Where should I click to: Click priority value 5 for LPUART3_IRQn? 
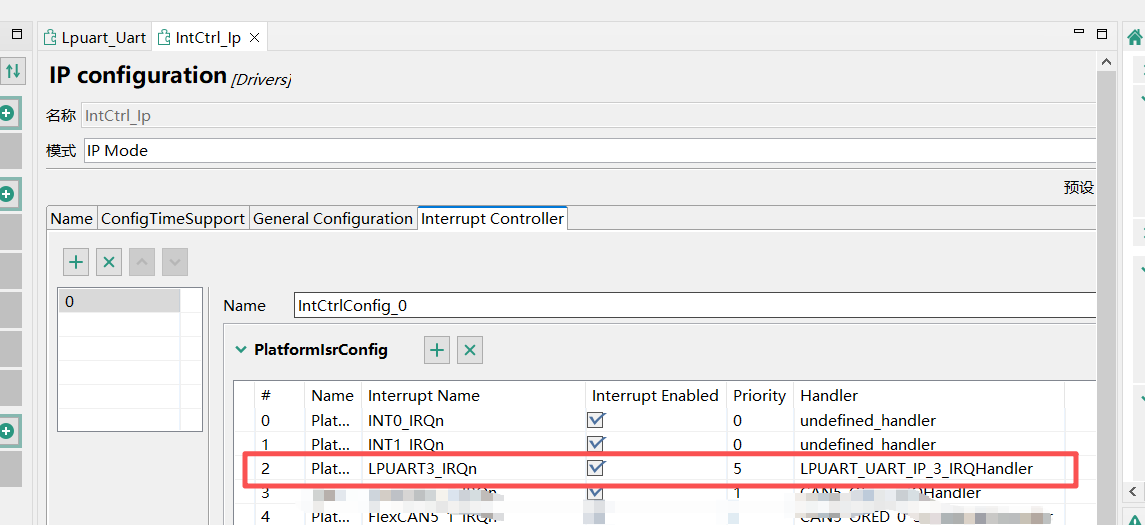[x=739, y=469]
